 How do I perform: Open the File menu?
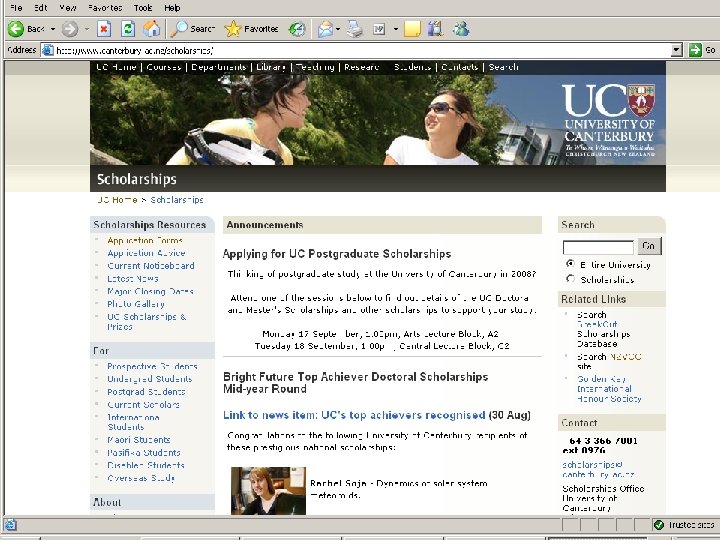16,8
